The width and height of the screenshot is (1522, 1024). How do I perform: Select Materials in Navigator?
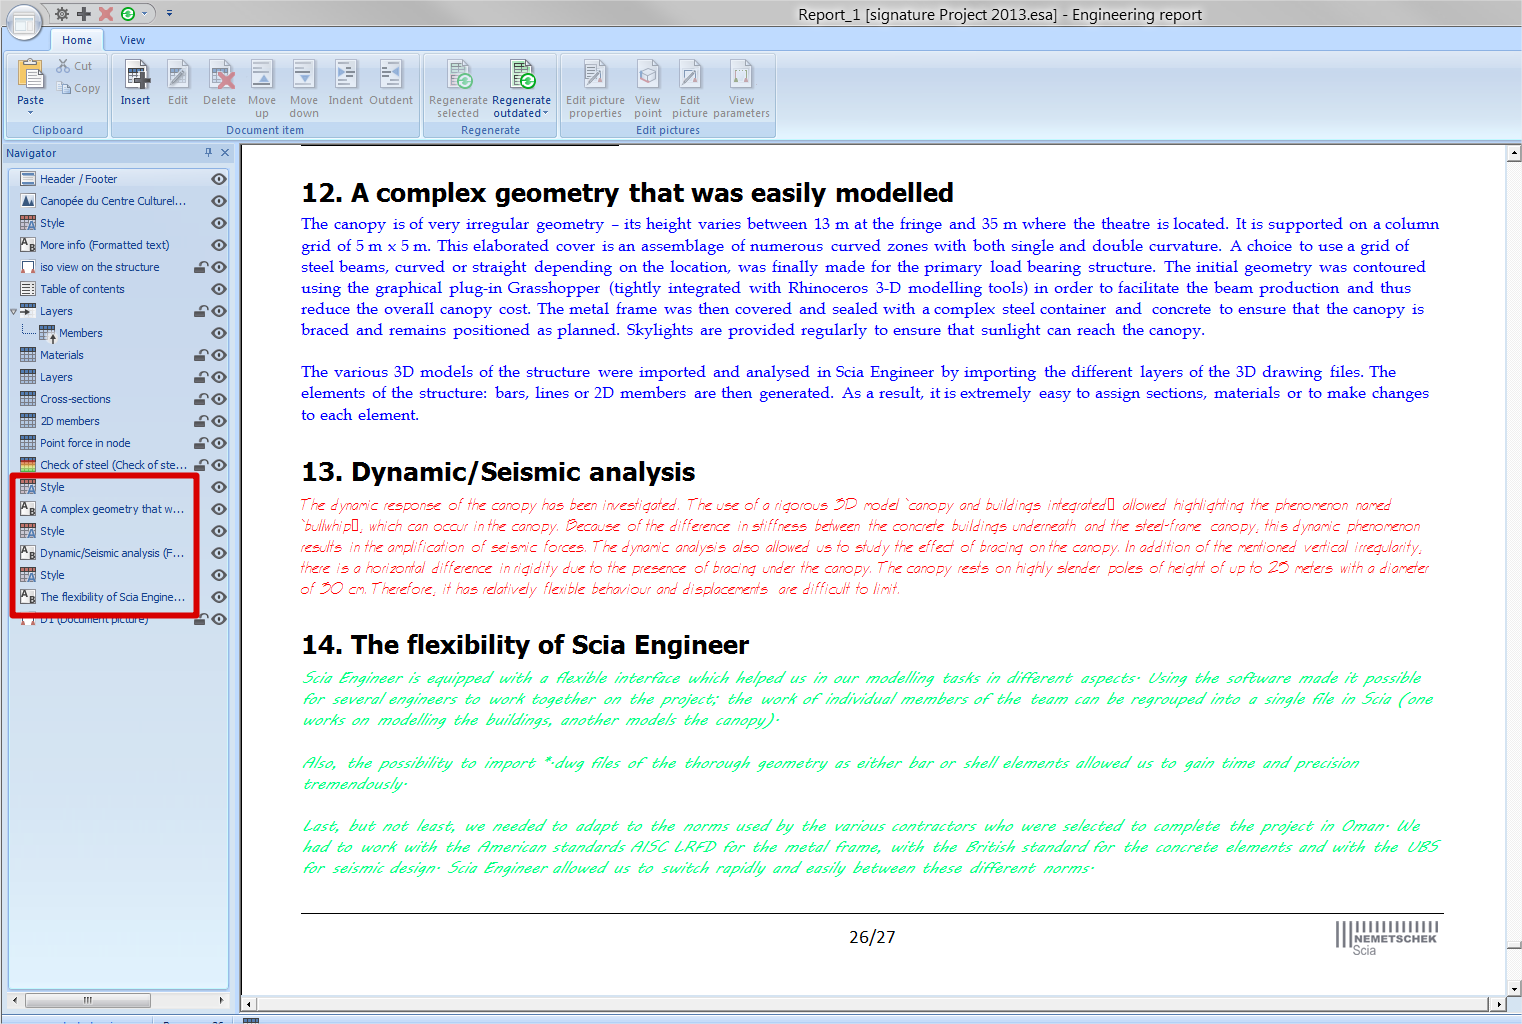point(61,355)
